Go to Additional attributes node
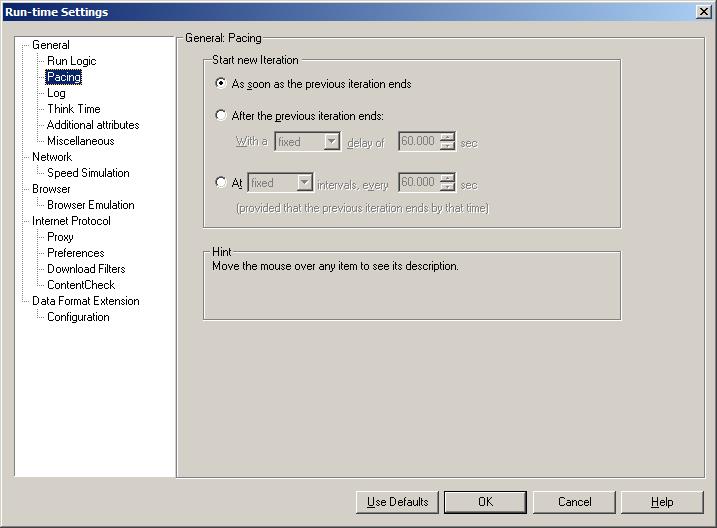Screen dimensions: 717x528 point(93,125)
